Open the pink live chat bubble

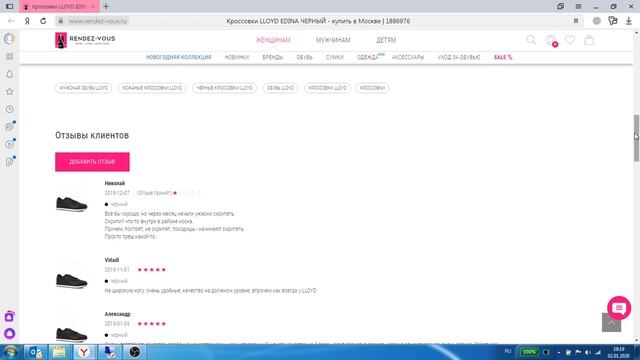(x=619, y=308)
